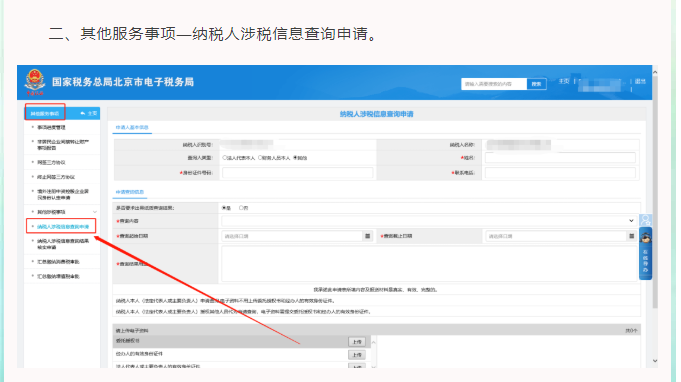Open calendar icon for query start date
681x382 pixels.
367,236
